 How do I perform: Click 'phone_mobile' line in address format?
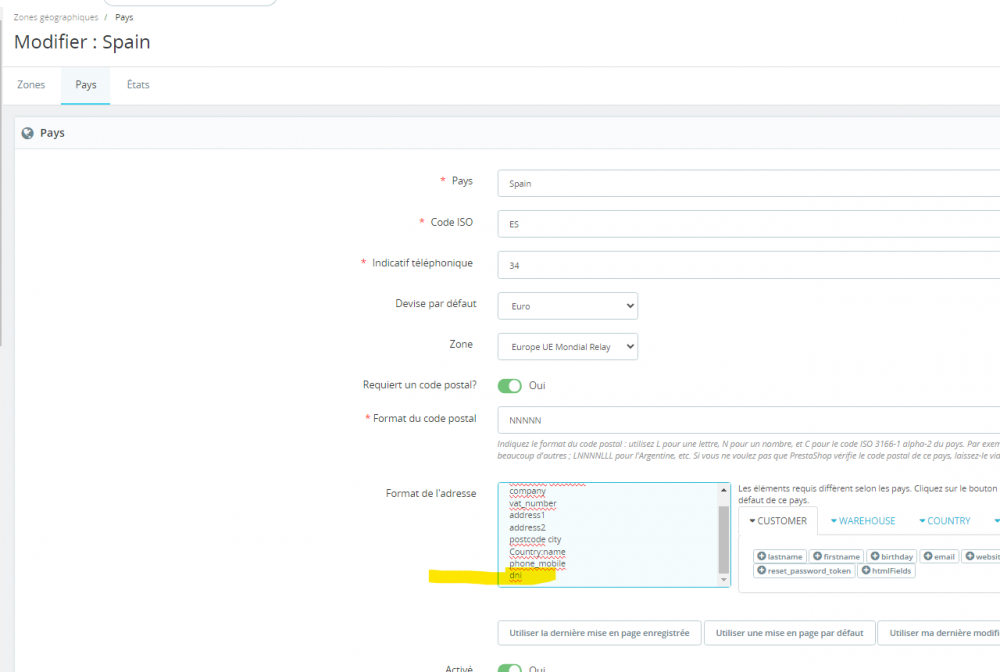537,564
